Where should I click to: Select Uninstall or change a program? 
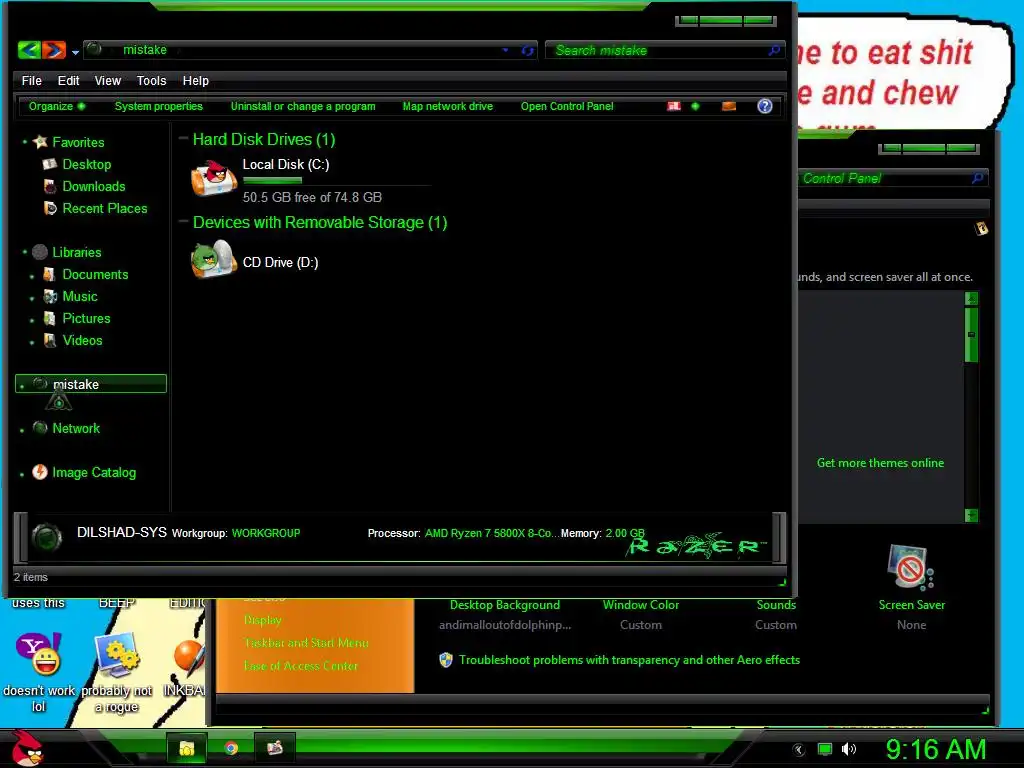pyautogui.click(x=303, y=106)
